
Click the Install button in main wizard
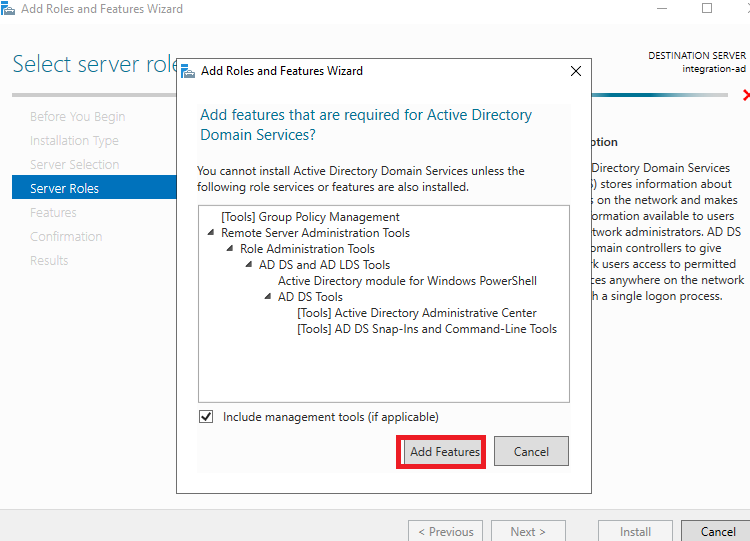click(635, 531)
